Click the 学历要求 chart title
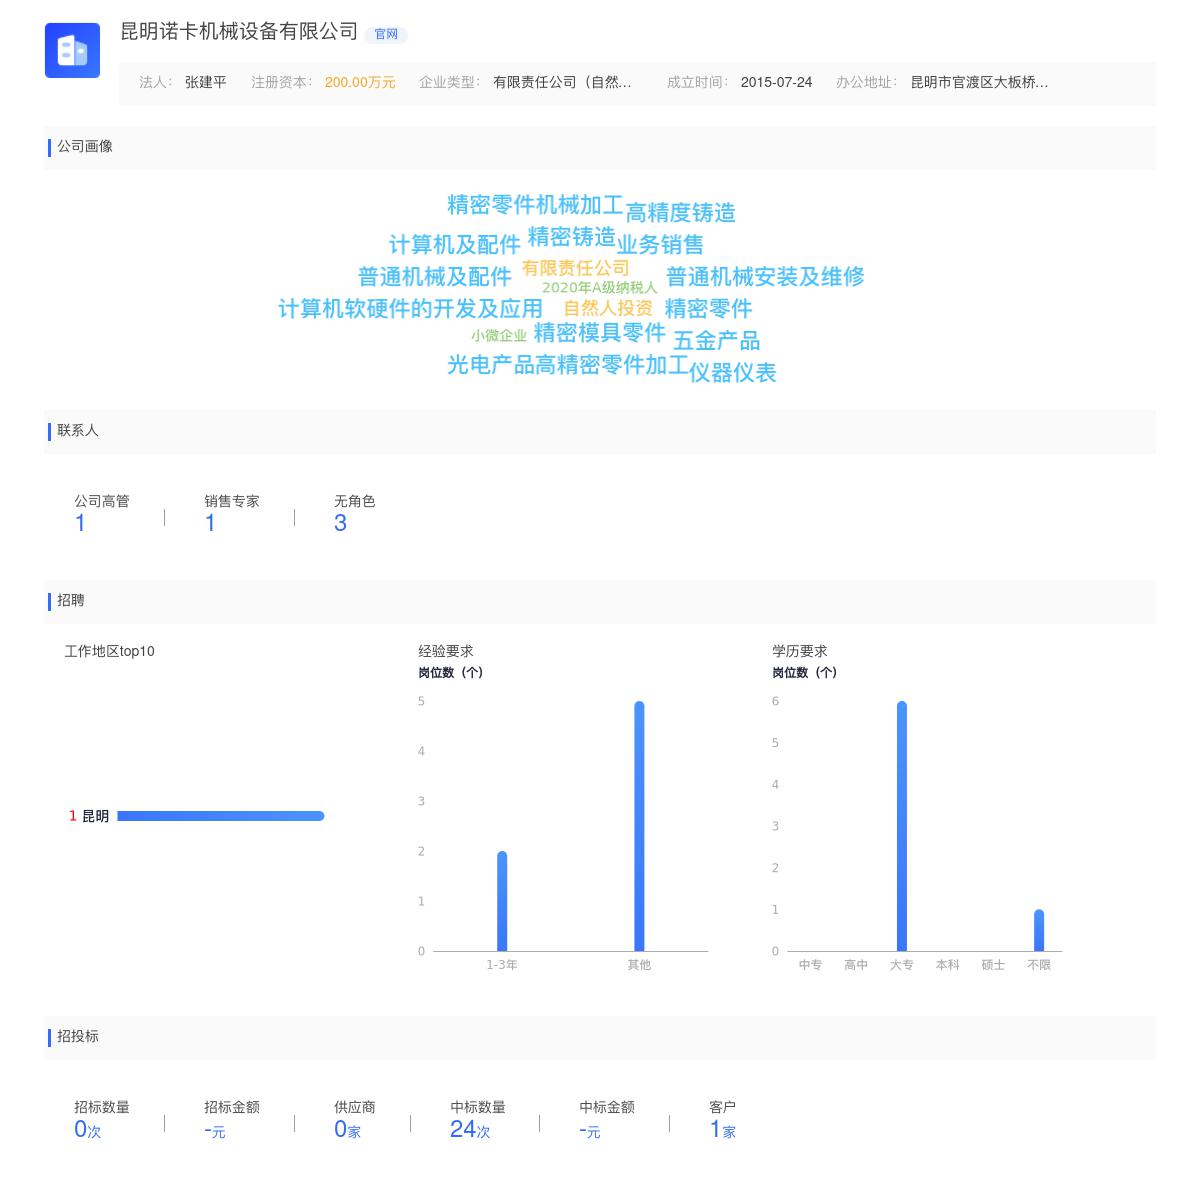This screenshot has width=1200, height=1188. click(800, 651)
